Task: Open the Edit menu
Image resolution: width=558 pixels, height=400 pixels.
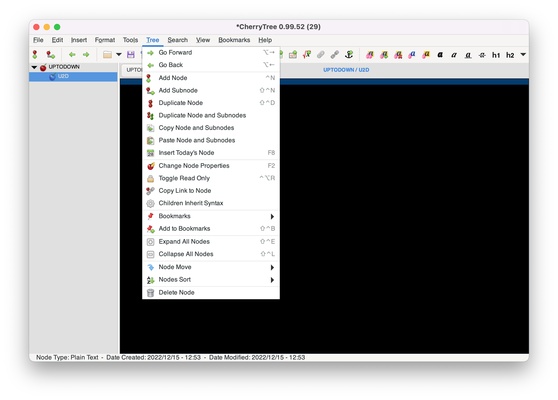Action: pyautogui.click(x=57, y=40)
